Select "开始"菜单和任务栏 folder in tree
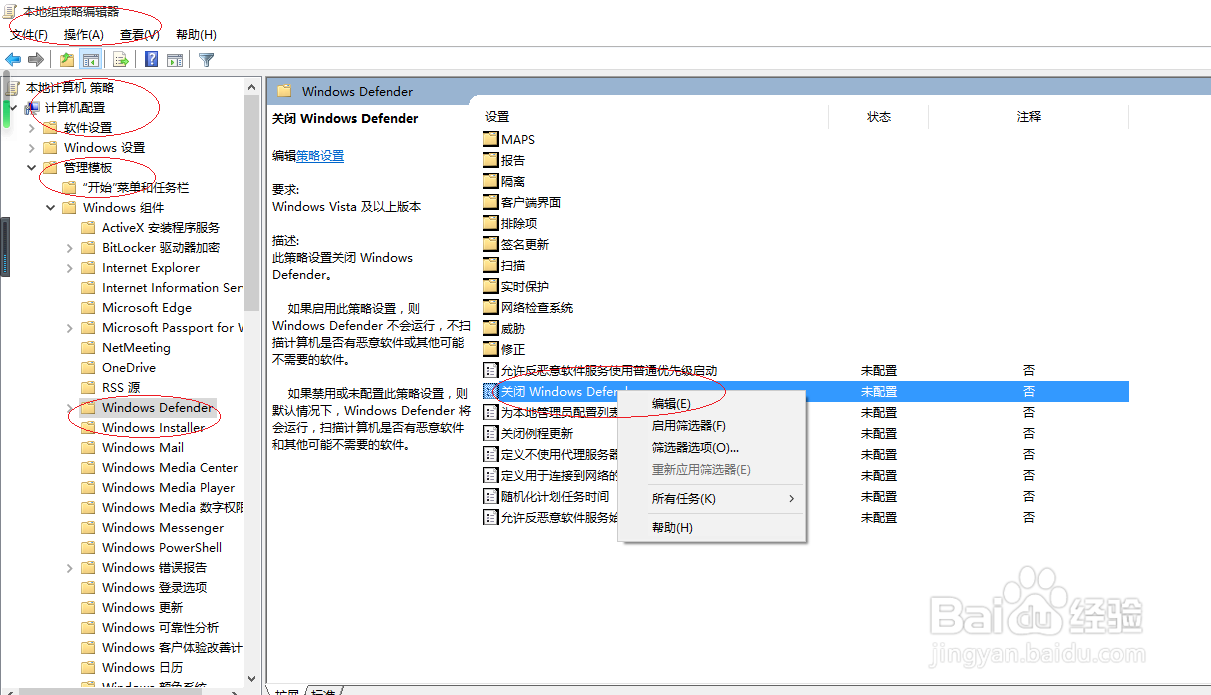Screen dimensions: 1211x695 (x=136, y=187)
